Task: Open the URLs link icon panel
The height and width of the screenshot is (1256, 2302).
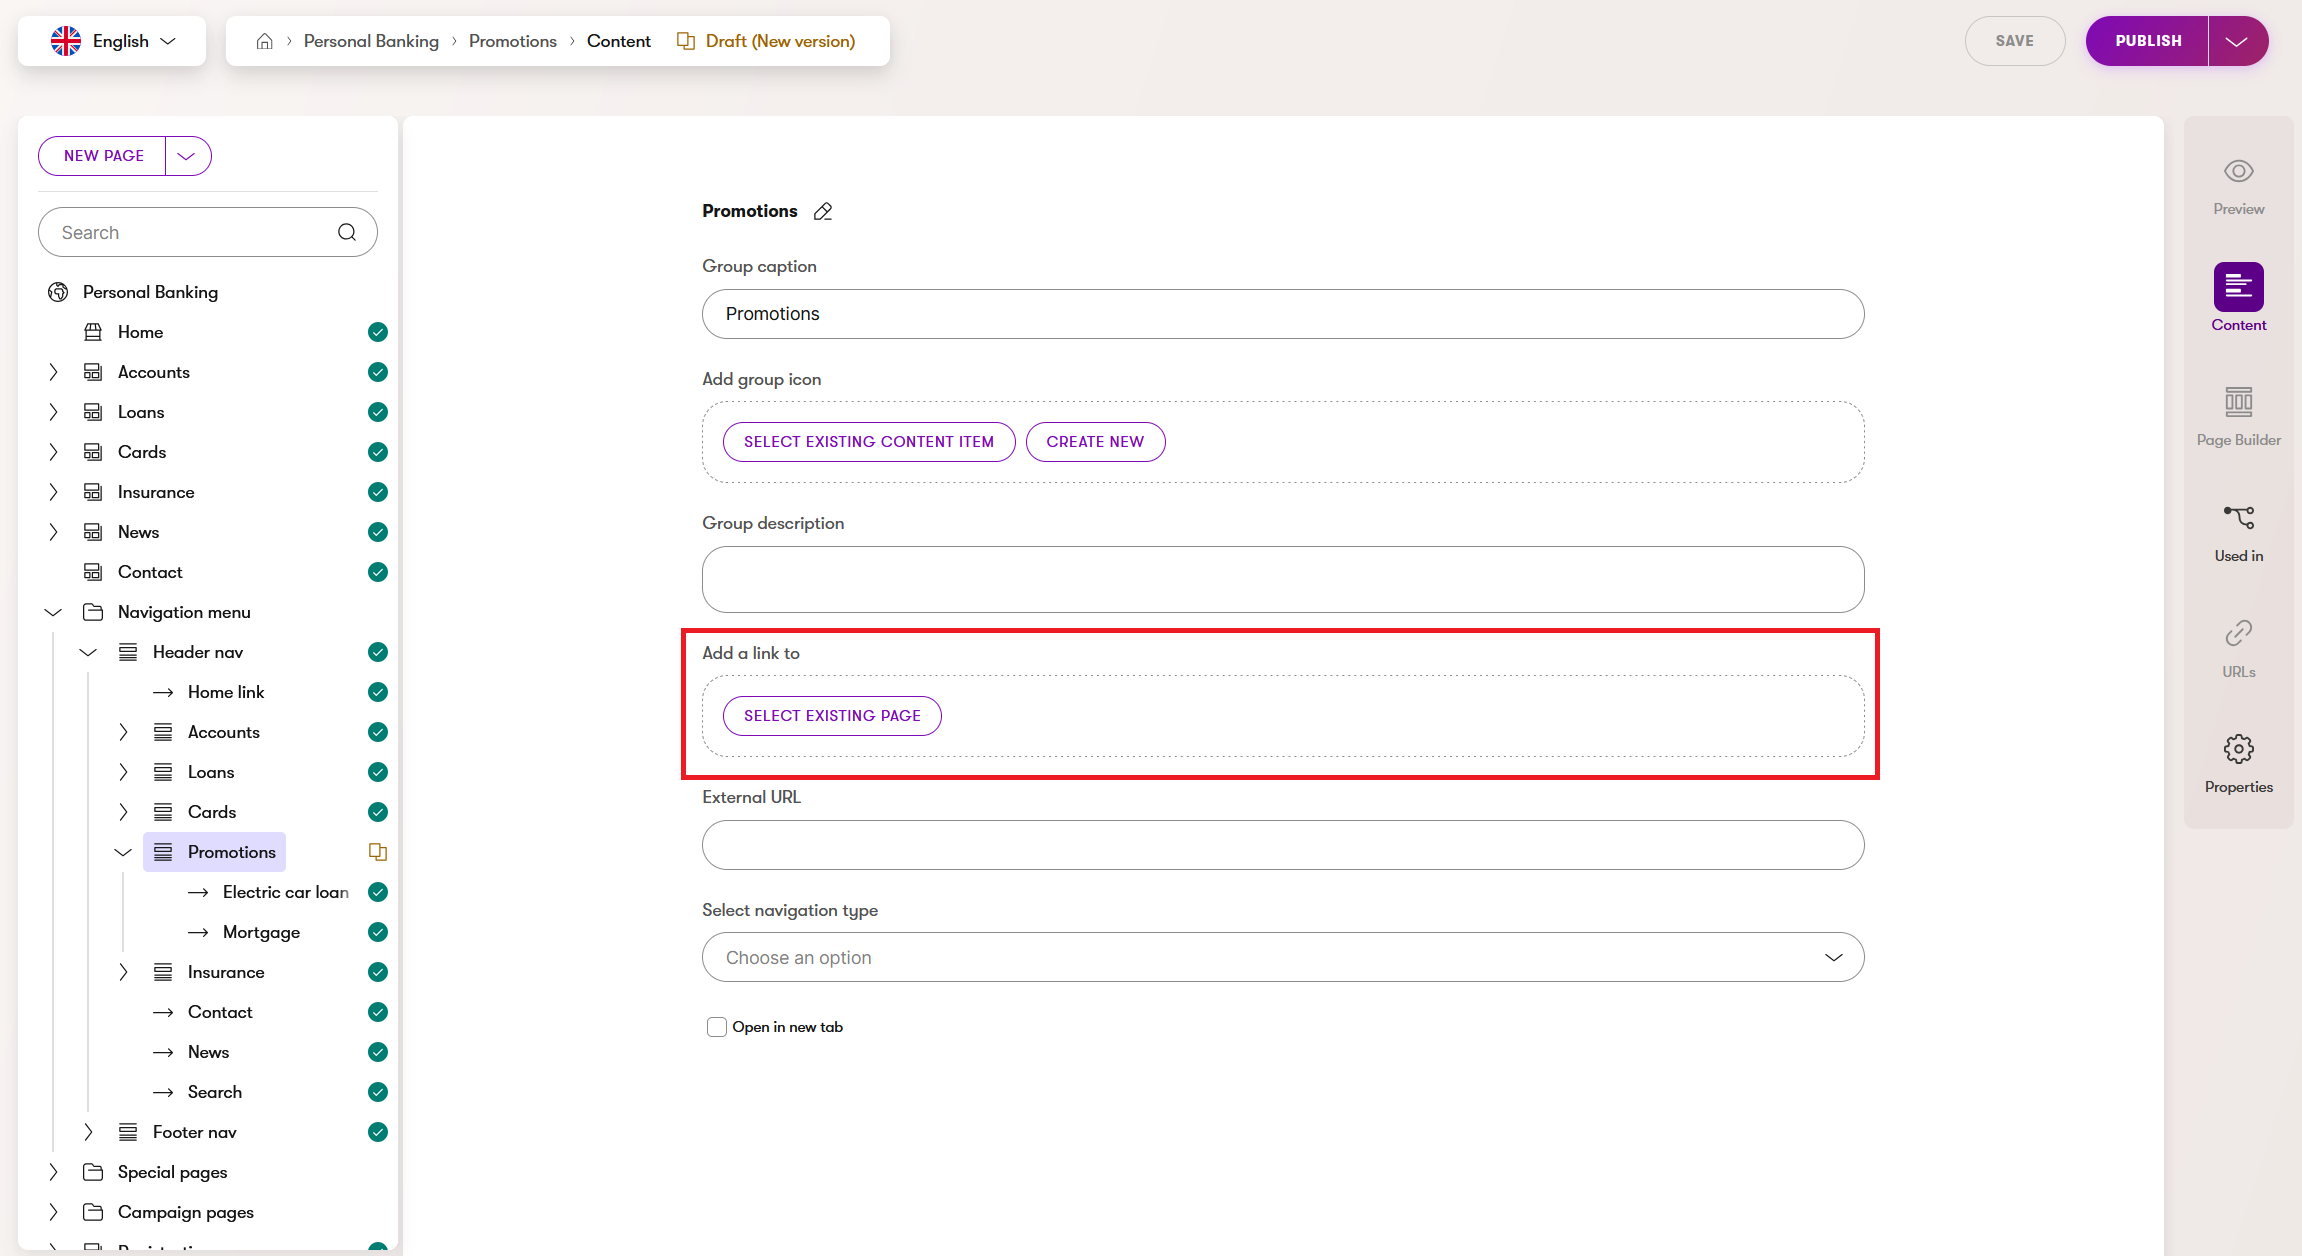Action: point(2238,647)
